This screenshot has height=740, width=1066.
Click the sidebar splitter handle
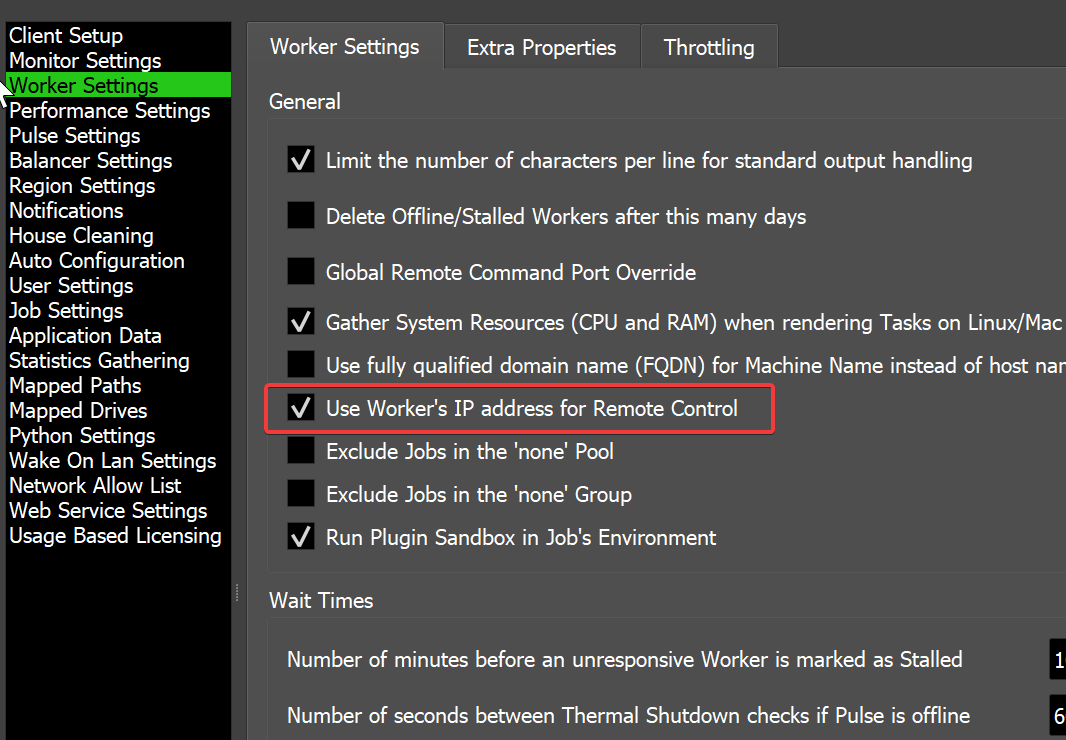pos(237,593)
